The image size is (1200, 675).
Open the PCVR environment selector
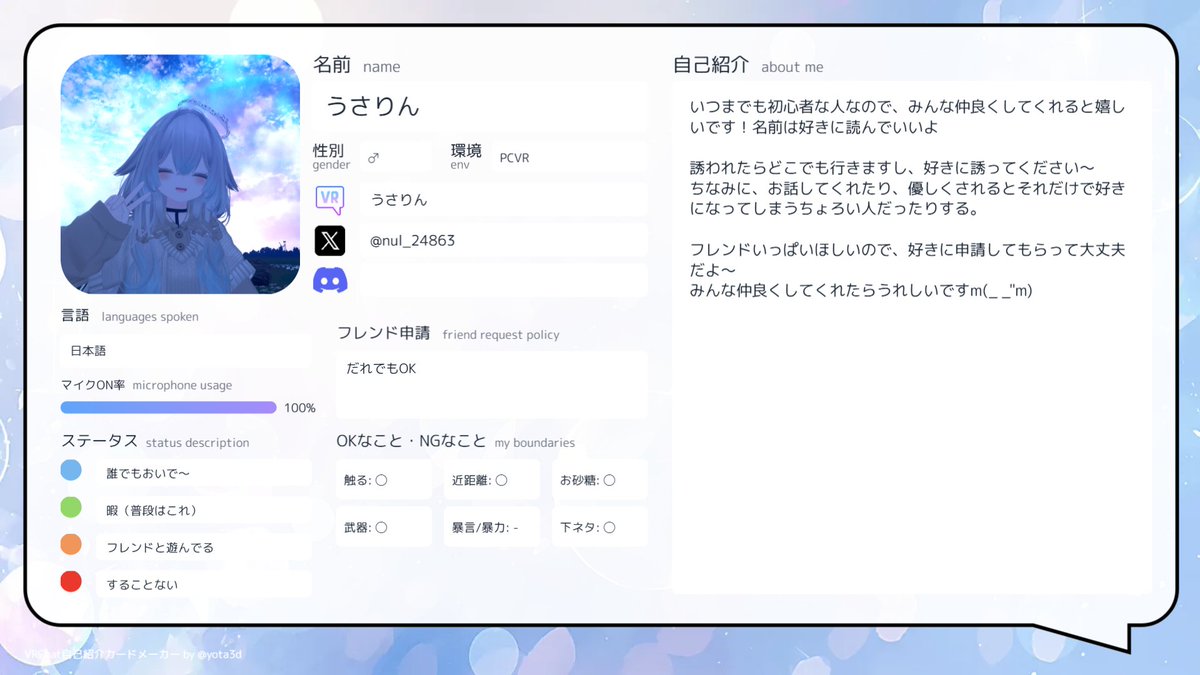tap(570, 157)
